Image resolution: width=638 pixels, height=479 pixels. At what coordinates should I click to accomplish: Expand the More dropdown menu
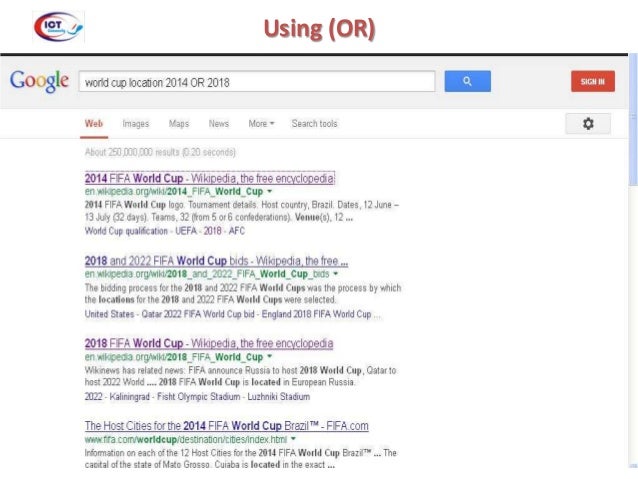[261, 124]
